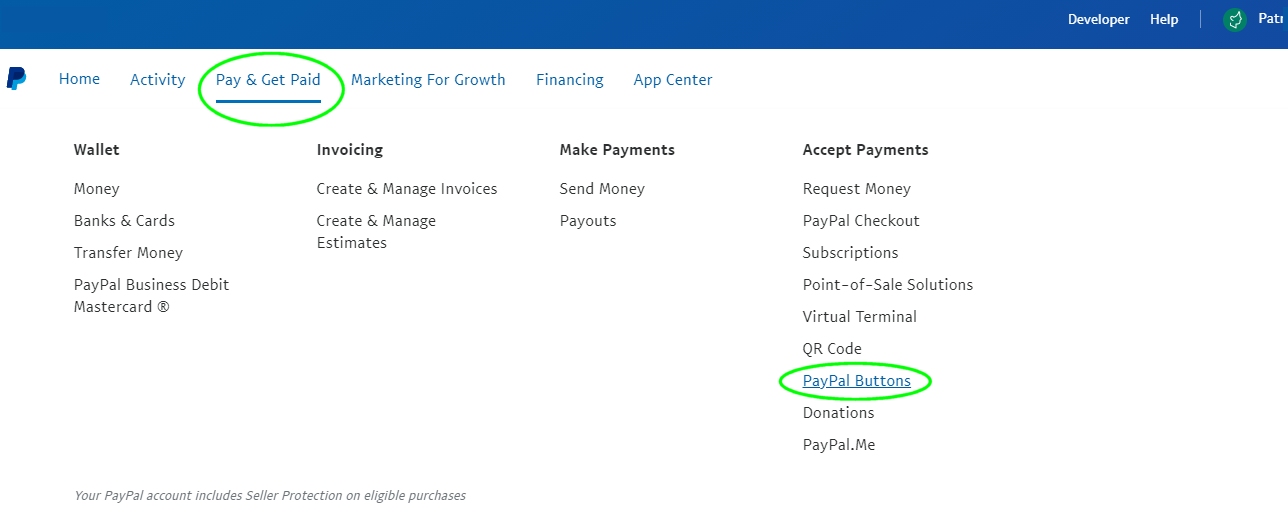
Task: Open Marketing For Growth menu
Action: 428,79
